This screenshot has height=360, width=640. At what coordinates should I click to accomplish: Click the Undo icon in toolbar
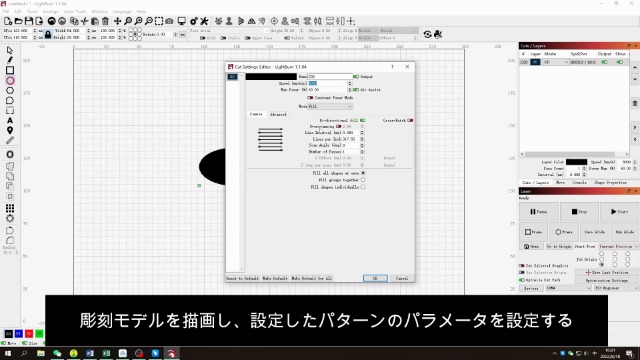click(x=51, y=21)
